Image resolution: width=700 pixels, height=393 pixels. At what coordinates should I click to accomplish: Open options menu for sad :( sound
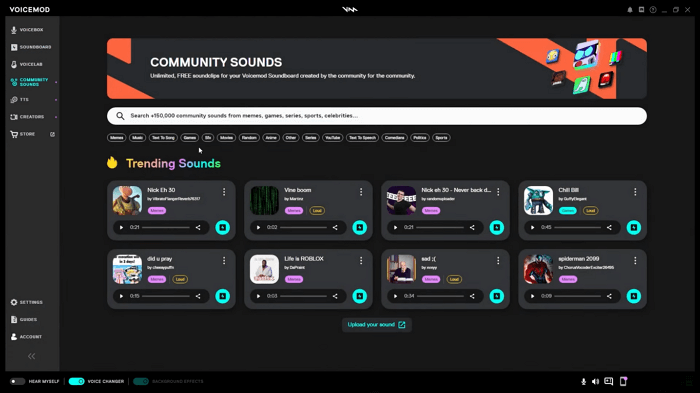pos(498,261)
